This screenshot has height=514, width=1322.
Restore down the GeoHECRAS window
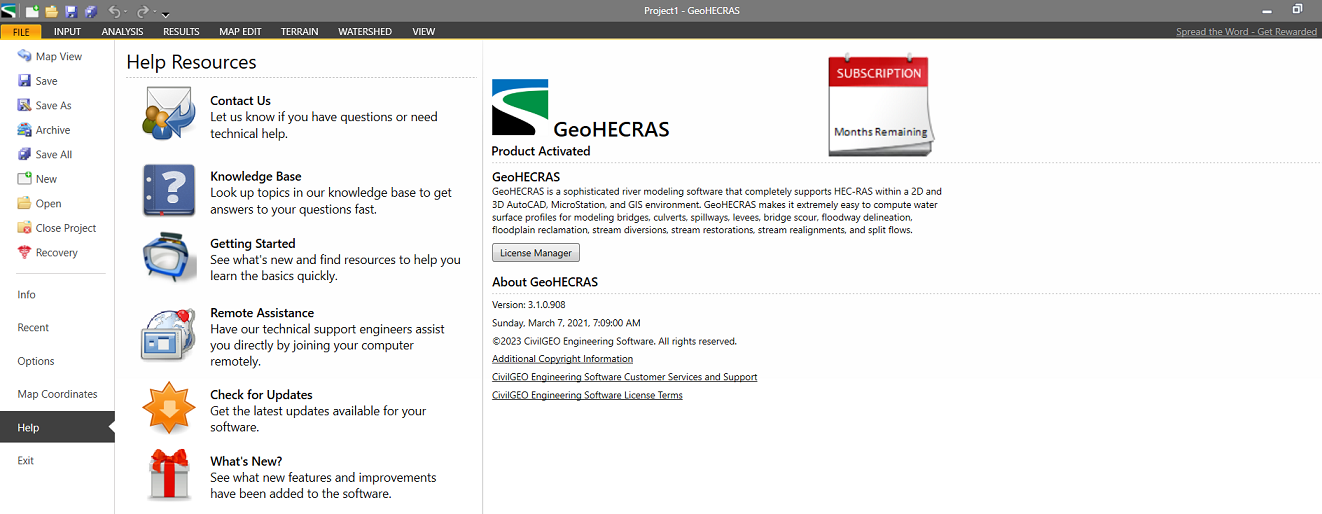(x=1297, y=10)
